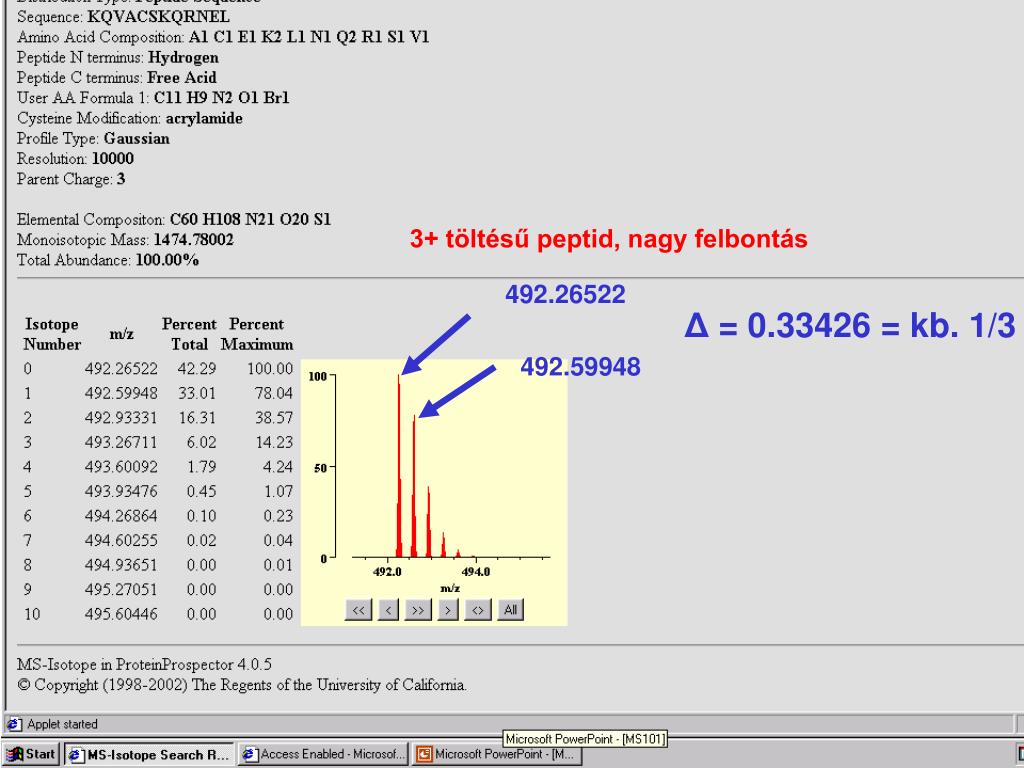
Task: Click the User AA Formula 'C11 H9 N2 O1 Br1'
Action: pyautogui.click(x=221, y=98)
